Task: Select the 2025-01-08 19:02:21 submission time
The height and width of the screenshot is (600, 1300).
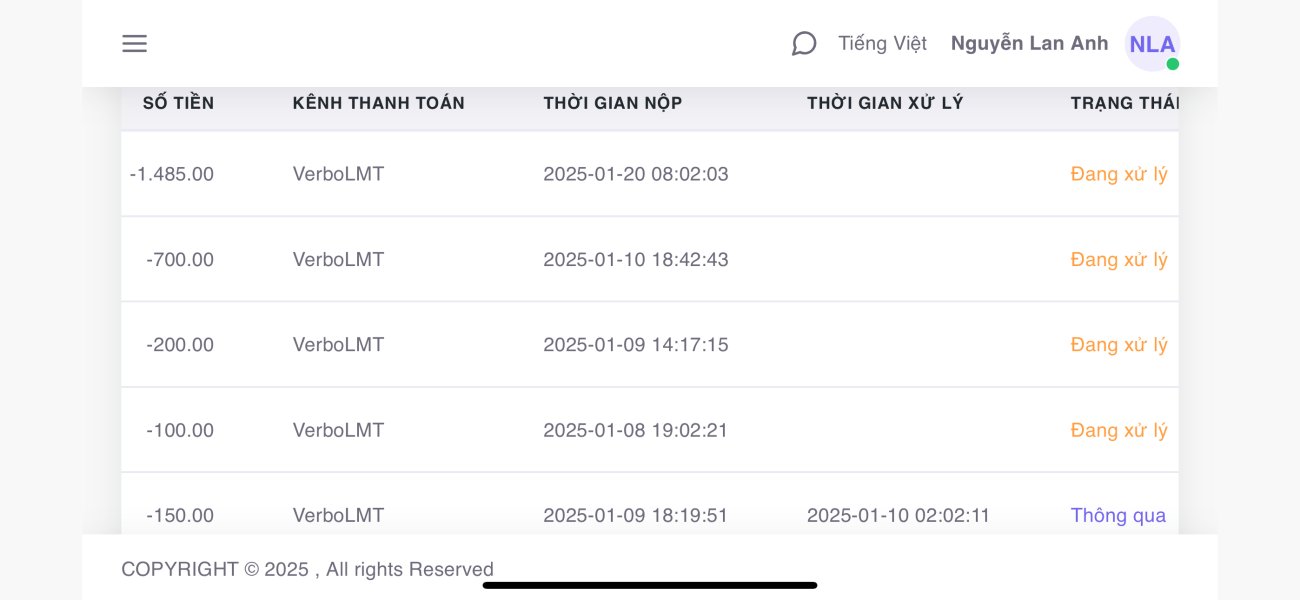Action: click(x=635, y=431)
